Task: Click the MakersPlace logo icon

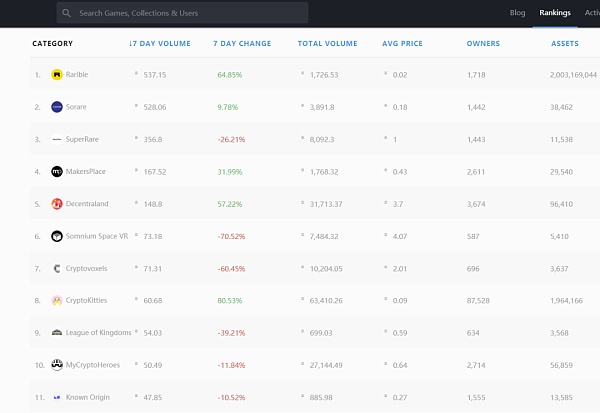Action: pyautogui.click(x=57, y=171)
